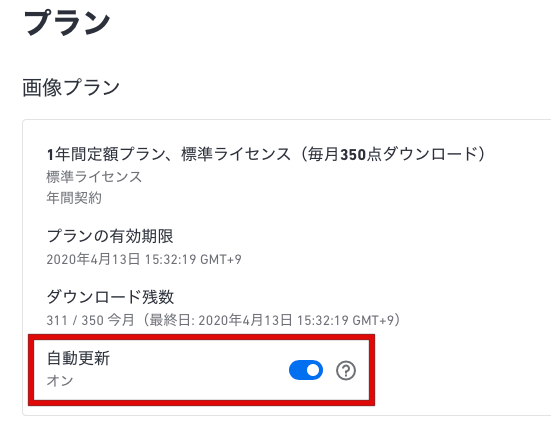Select the 標準ライセンス subtitle text
The height and width of the screenshot is (441, 551).
click(x=94, y=176)
